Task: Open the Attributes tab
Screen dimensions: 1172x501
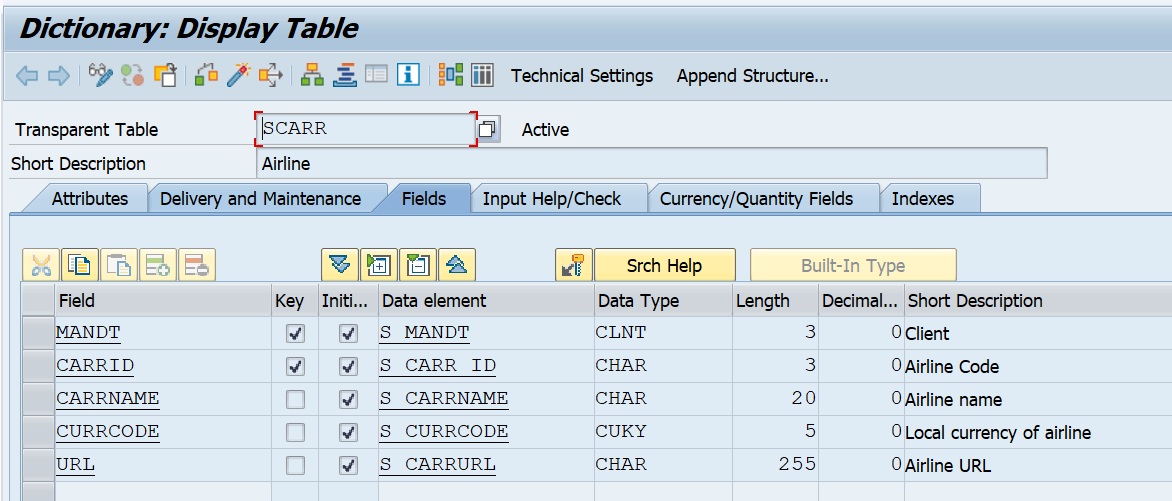Action: pyautogui.click(x=90, y=198)
